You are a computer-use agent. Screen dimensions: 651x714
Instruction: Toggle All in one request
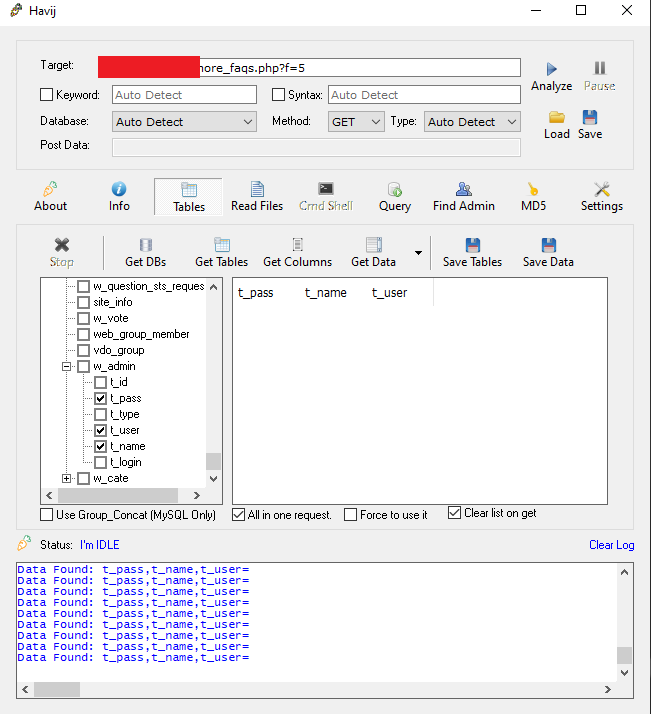239,515
